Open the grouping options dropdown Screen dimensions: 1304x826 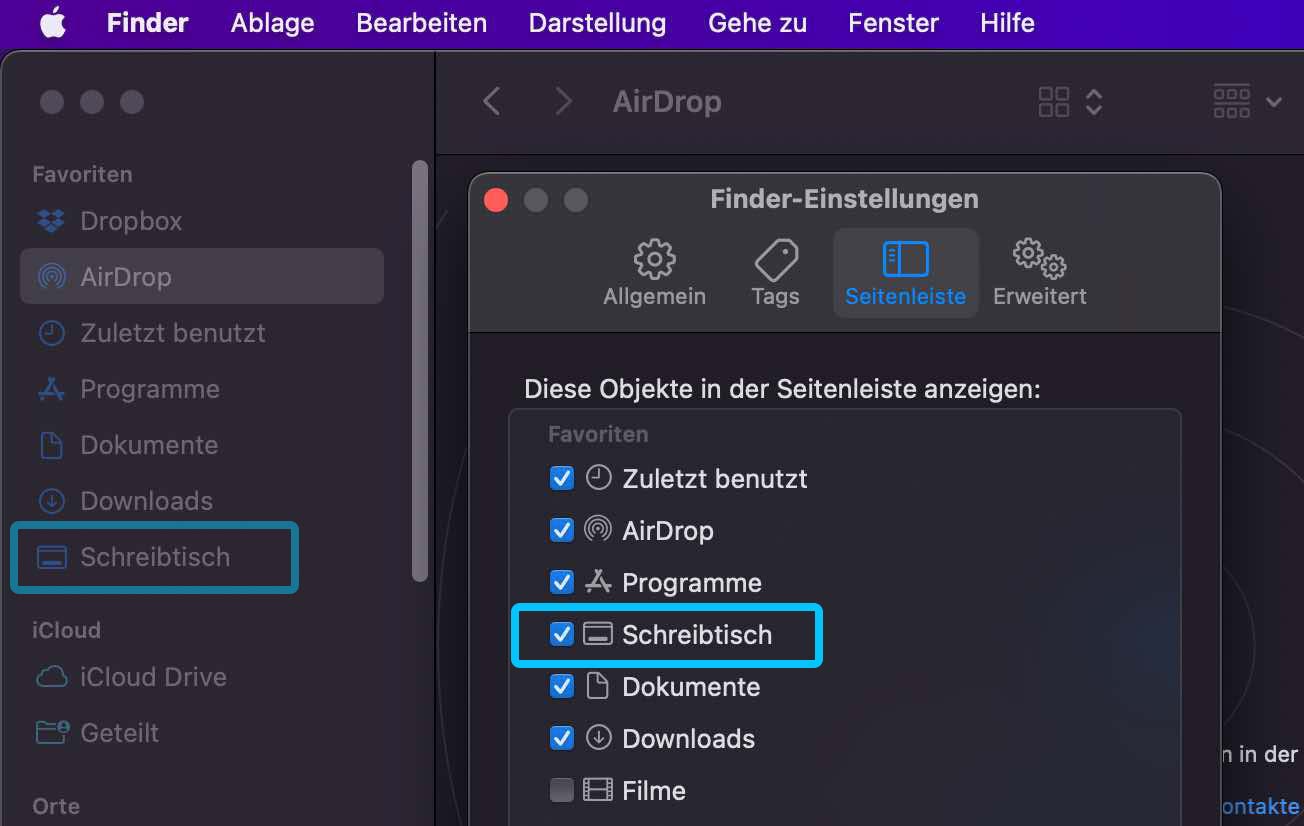(x=1247, y=101)
